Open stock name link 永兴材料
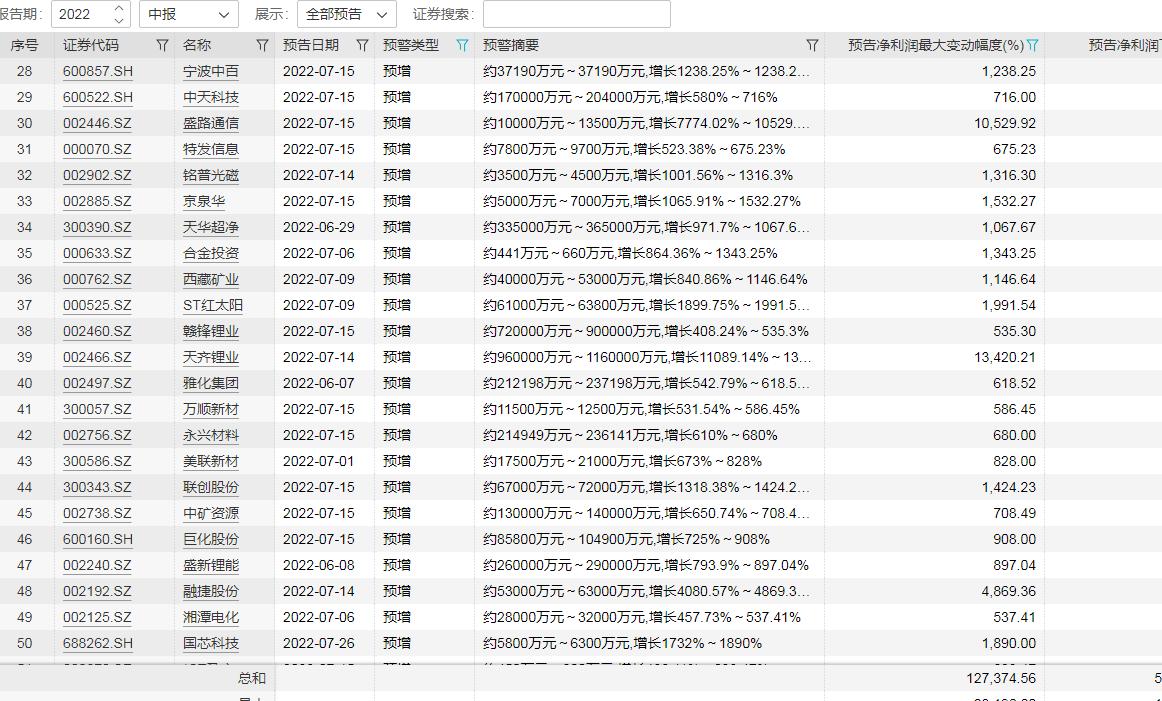Screen dimensions: 1162x701 tap(211, 435)
